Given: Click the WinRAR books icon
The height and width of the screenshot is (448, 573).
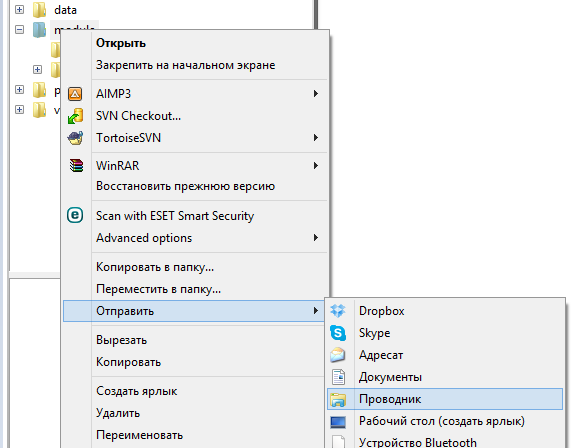Looking at the screenshot, I should coord(76,166).
